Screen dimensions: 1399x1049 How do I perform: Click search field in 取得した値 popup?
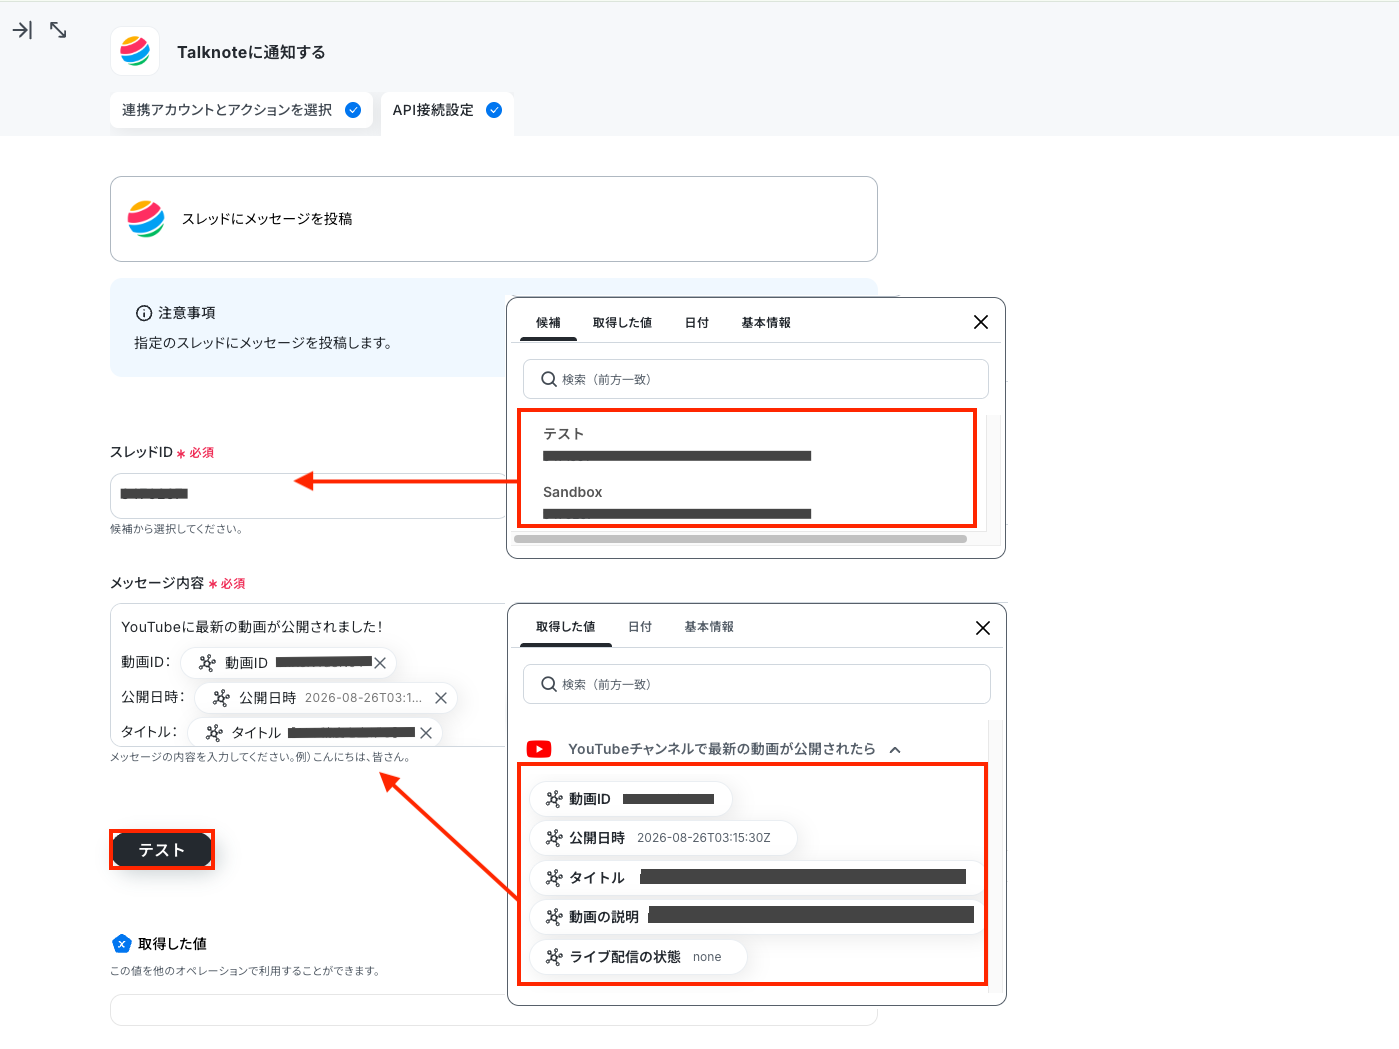[x=757, y=684]
